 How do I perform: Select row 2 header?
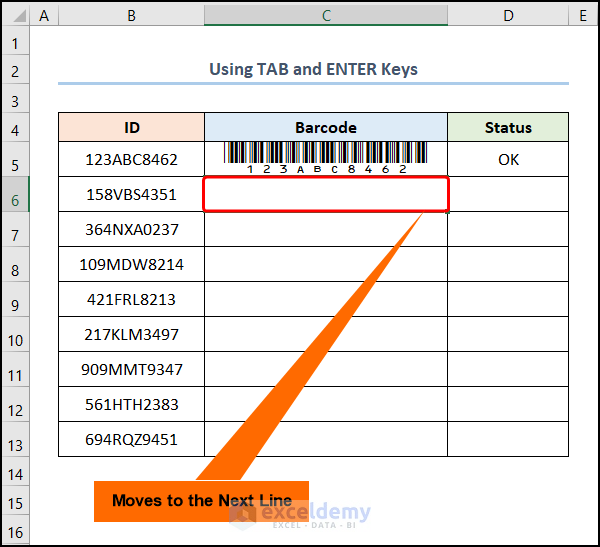click(15, 69)
